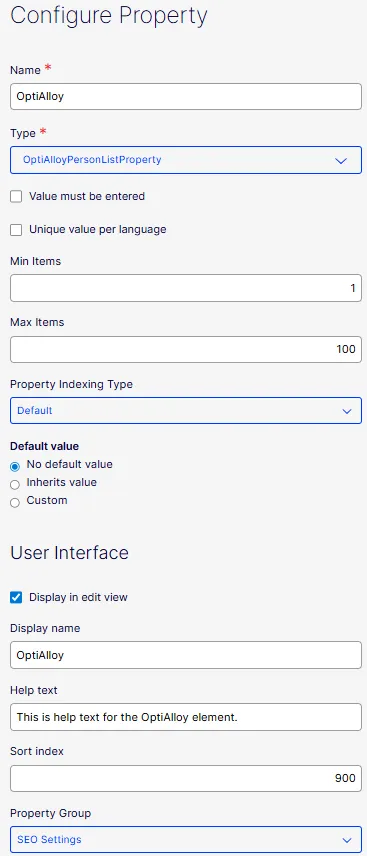Click the Sort index label
The image size is (367, 856).
point(37,751)
